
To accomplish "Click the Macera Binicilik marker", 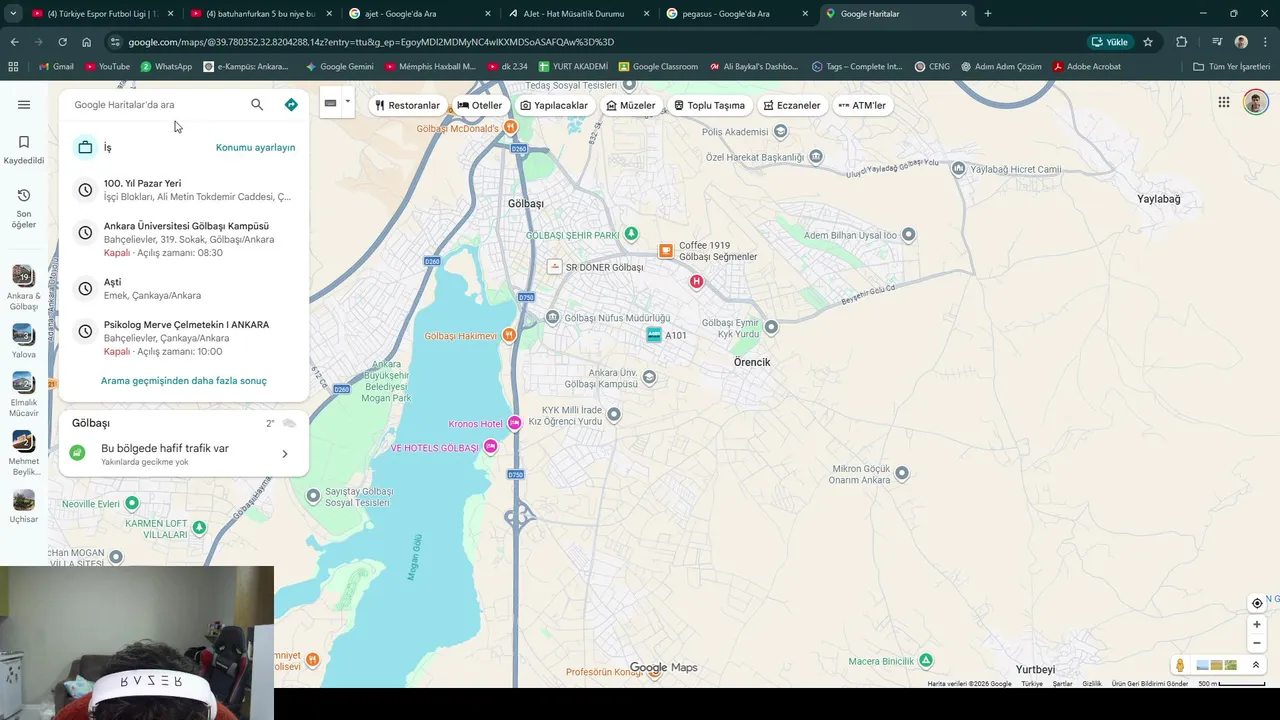I will 926,660.
